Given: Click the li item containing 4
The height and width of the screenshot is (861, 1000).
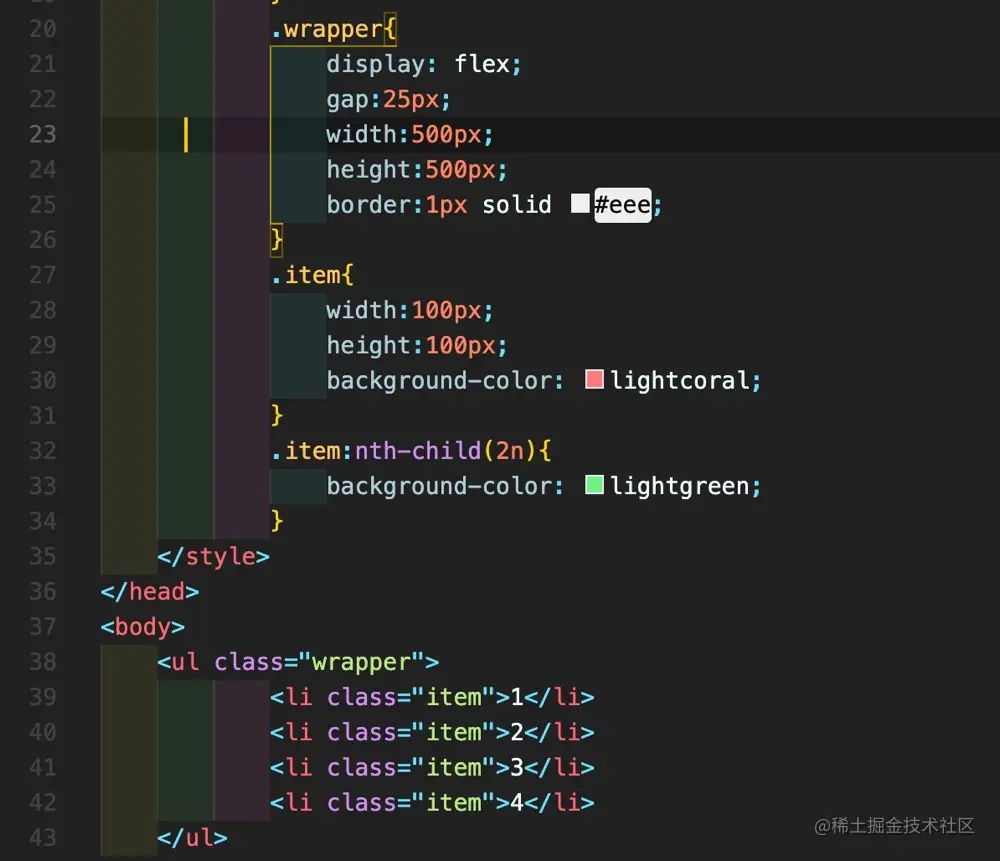Looking at the screenshot, I should [432, 802].
